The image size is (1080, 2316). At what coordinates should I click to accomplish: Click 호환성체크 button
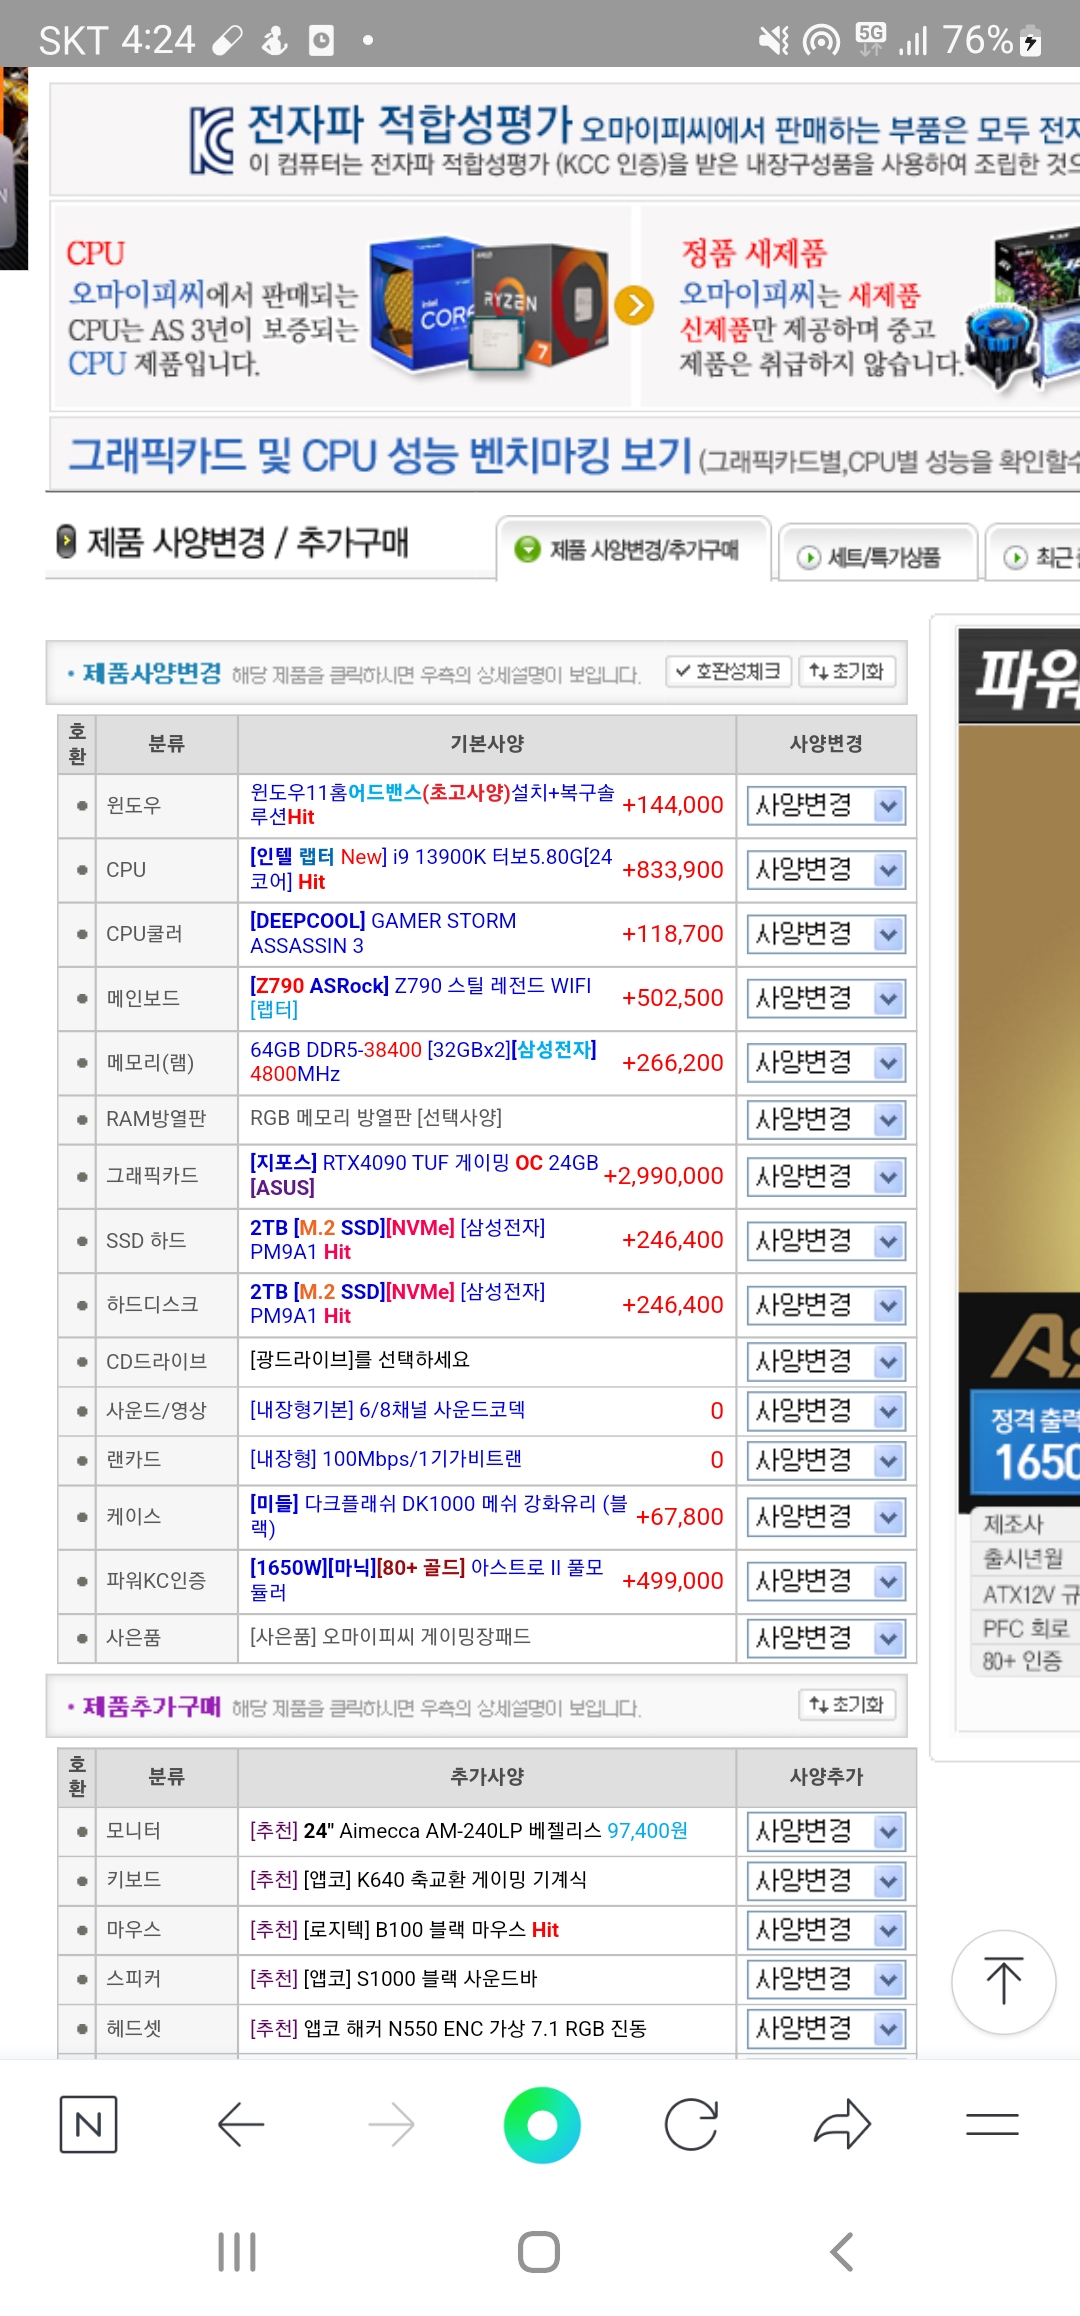click(x=729, y=671)
